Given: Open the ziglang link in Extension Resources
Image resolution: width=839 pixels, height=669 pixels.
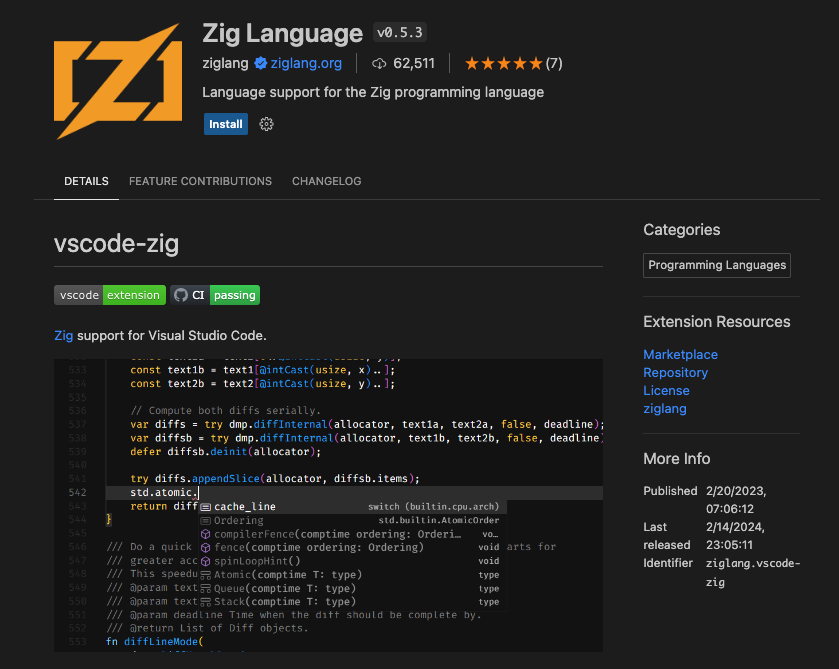Looking at the screenshot, I should [665, 409].
